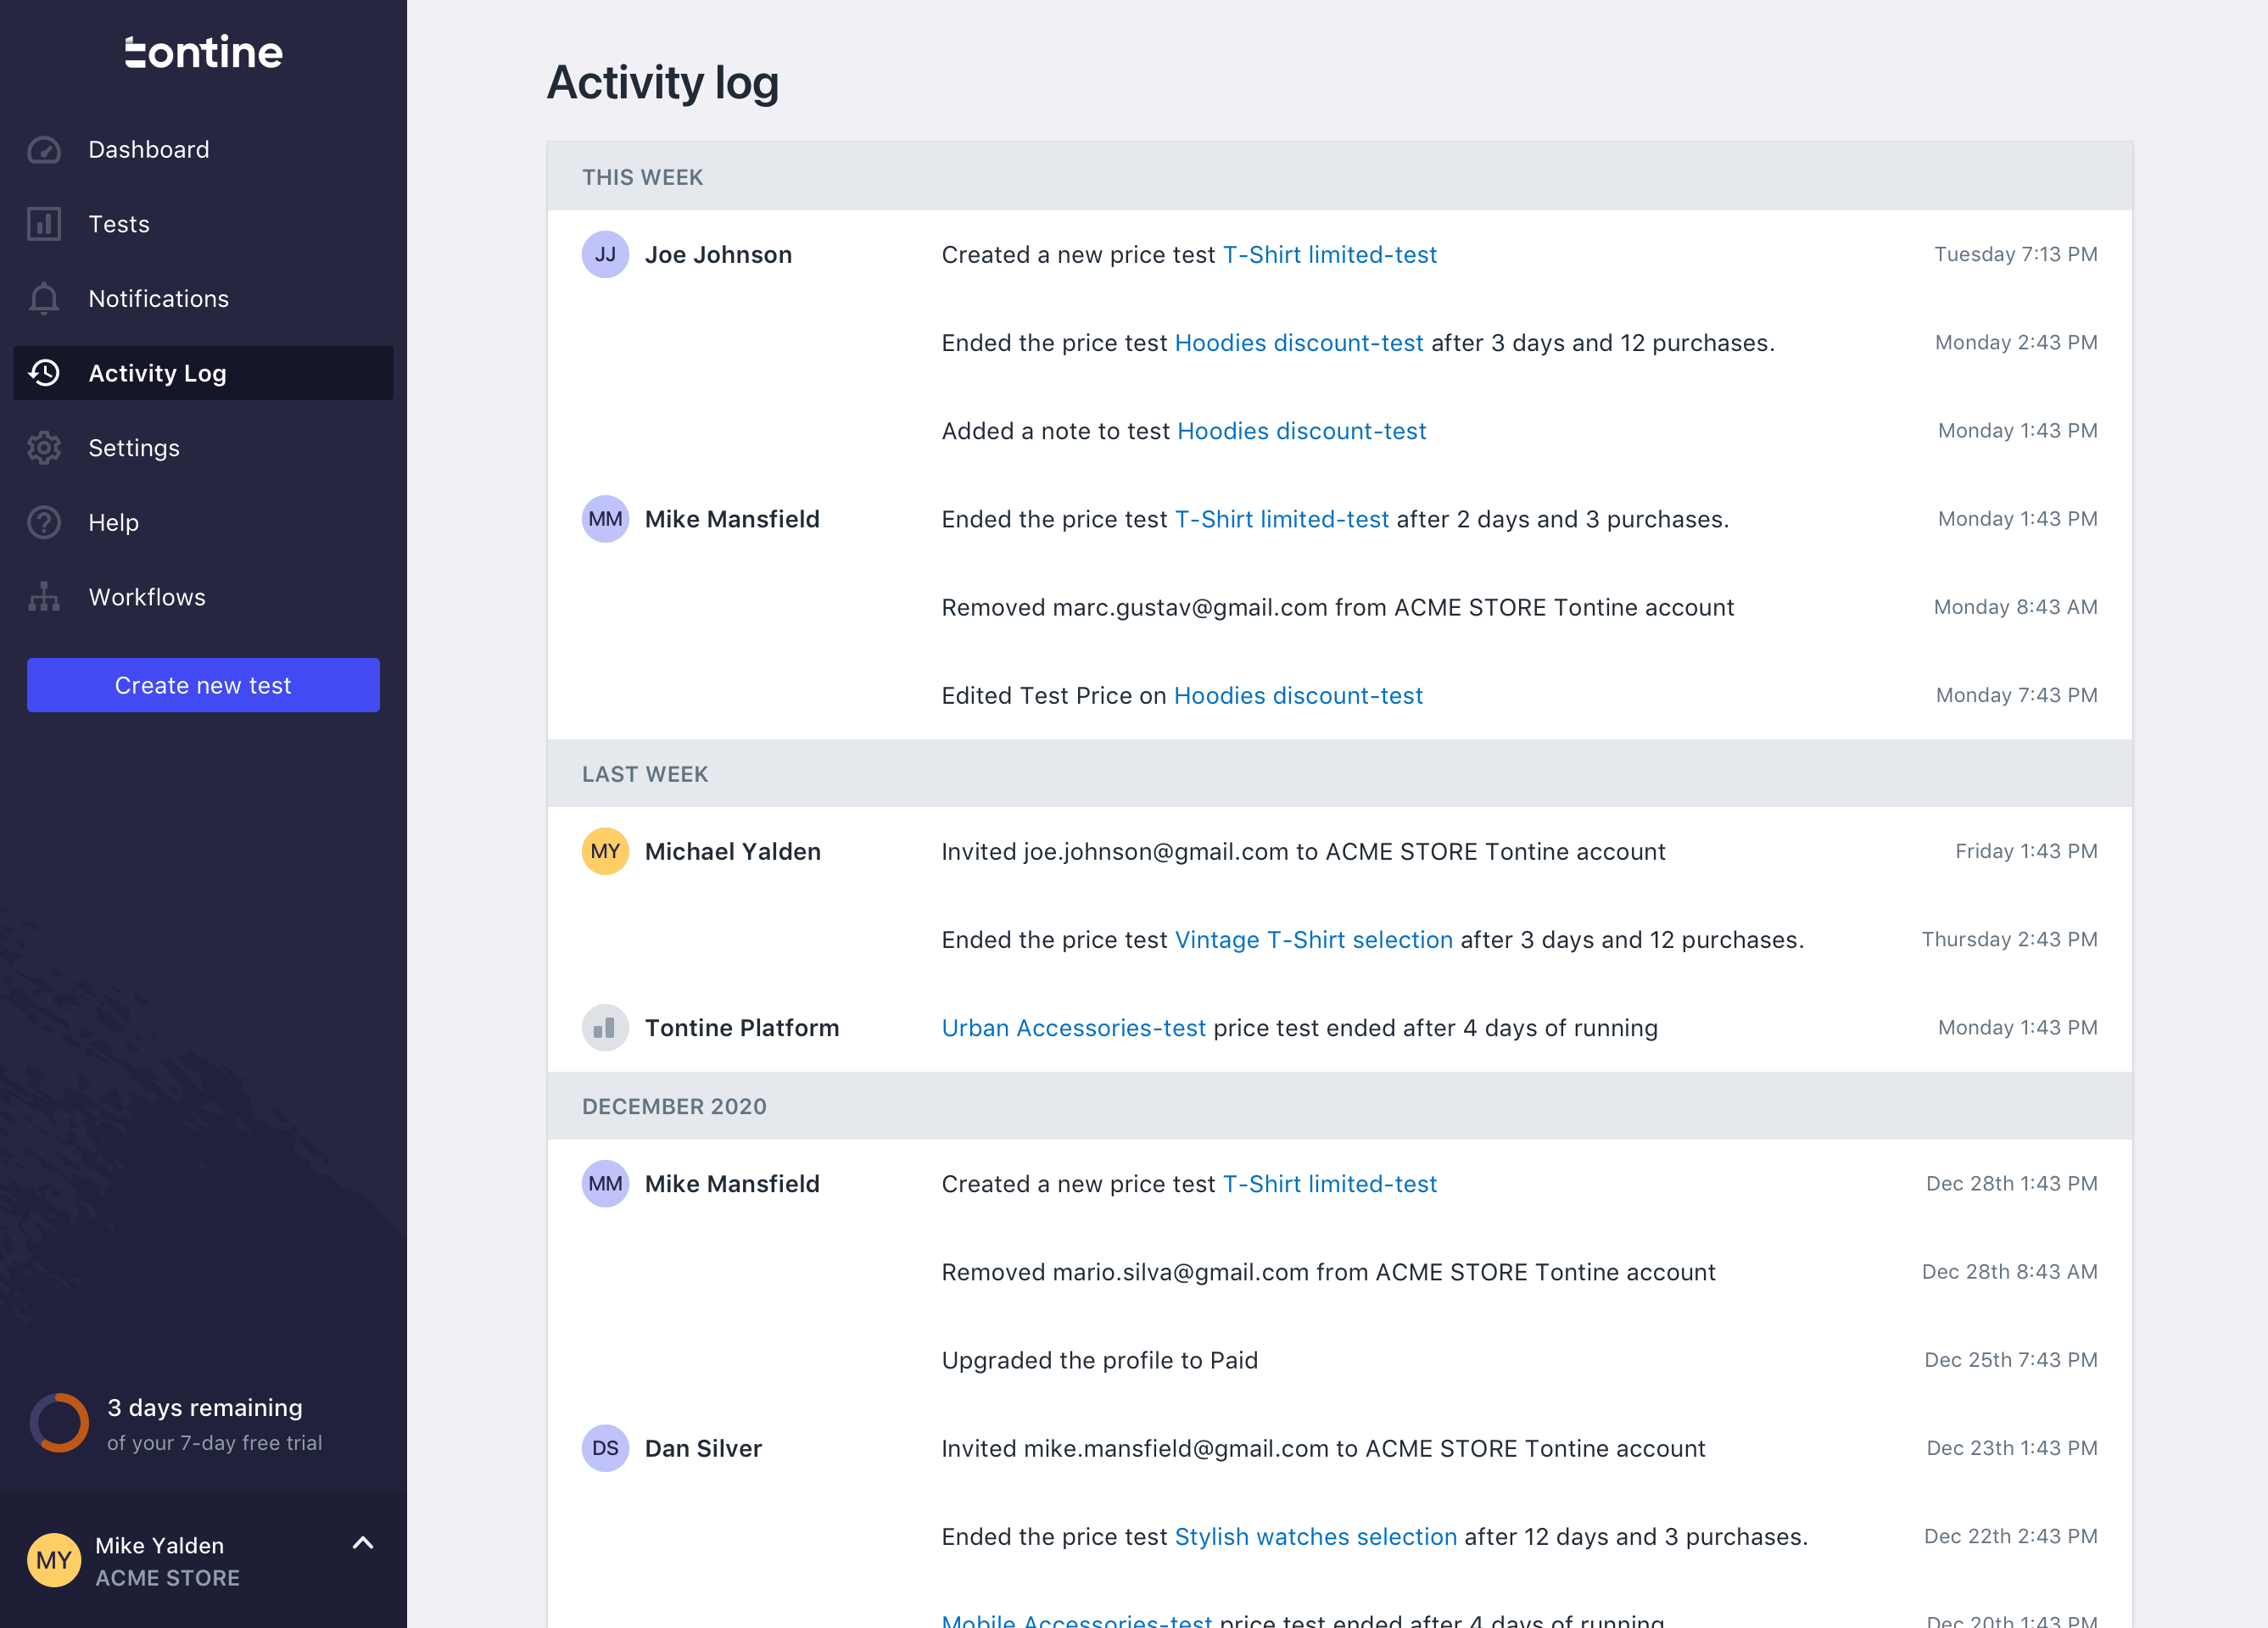Click the Tests bar chart icon
2268x1628 pixels.
[x=44, y=224]
